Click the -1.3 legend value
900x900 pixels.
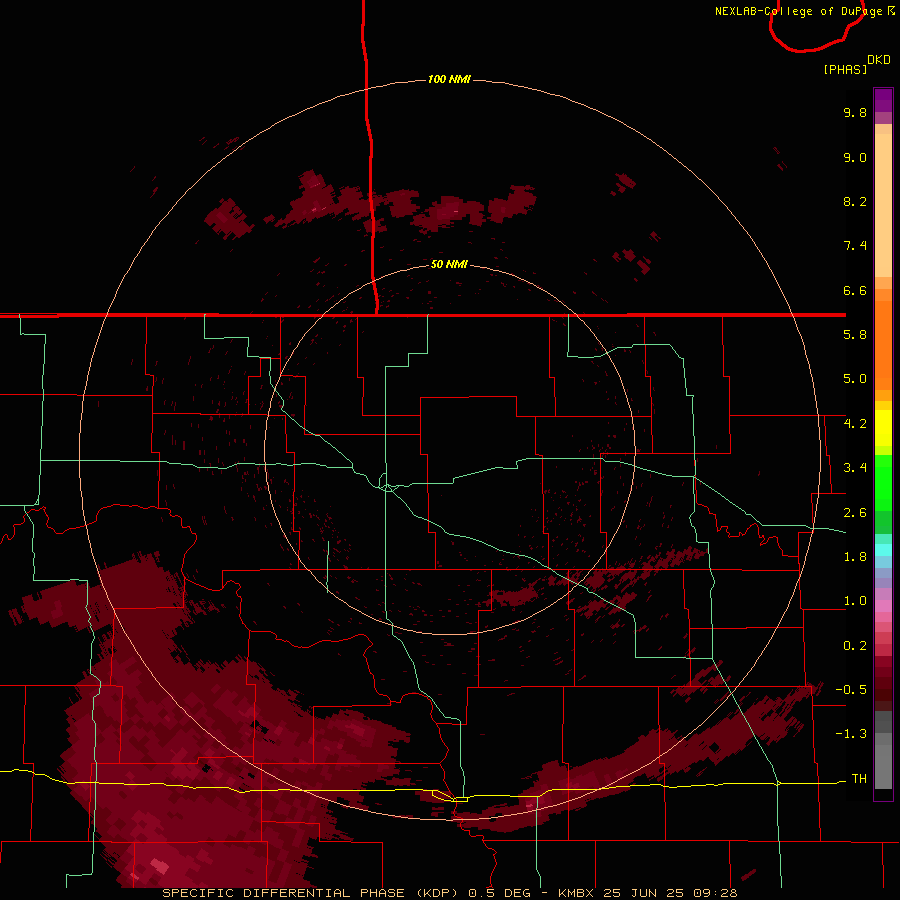pyautogui.click(x=851, y=734)
